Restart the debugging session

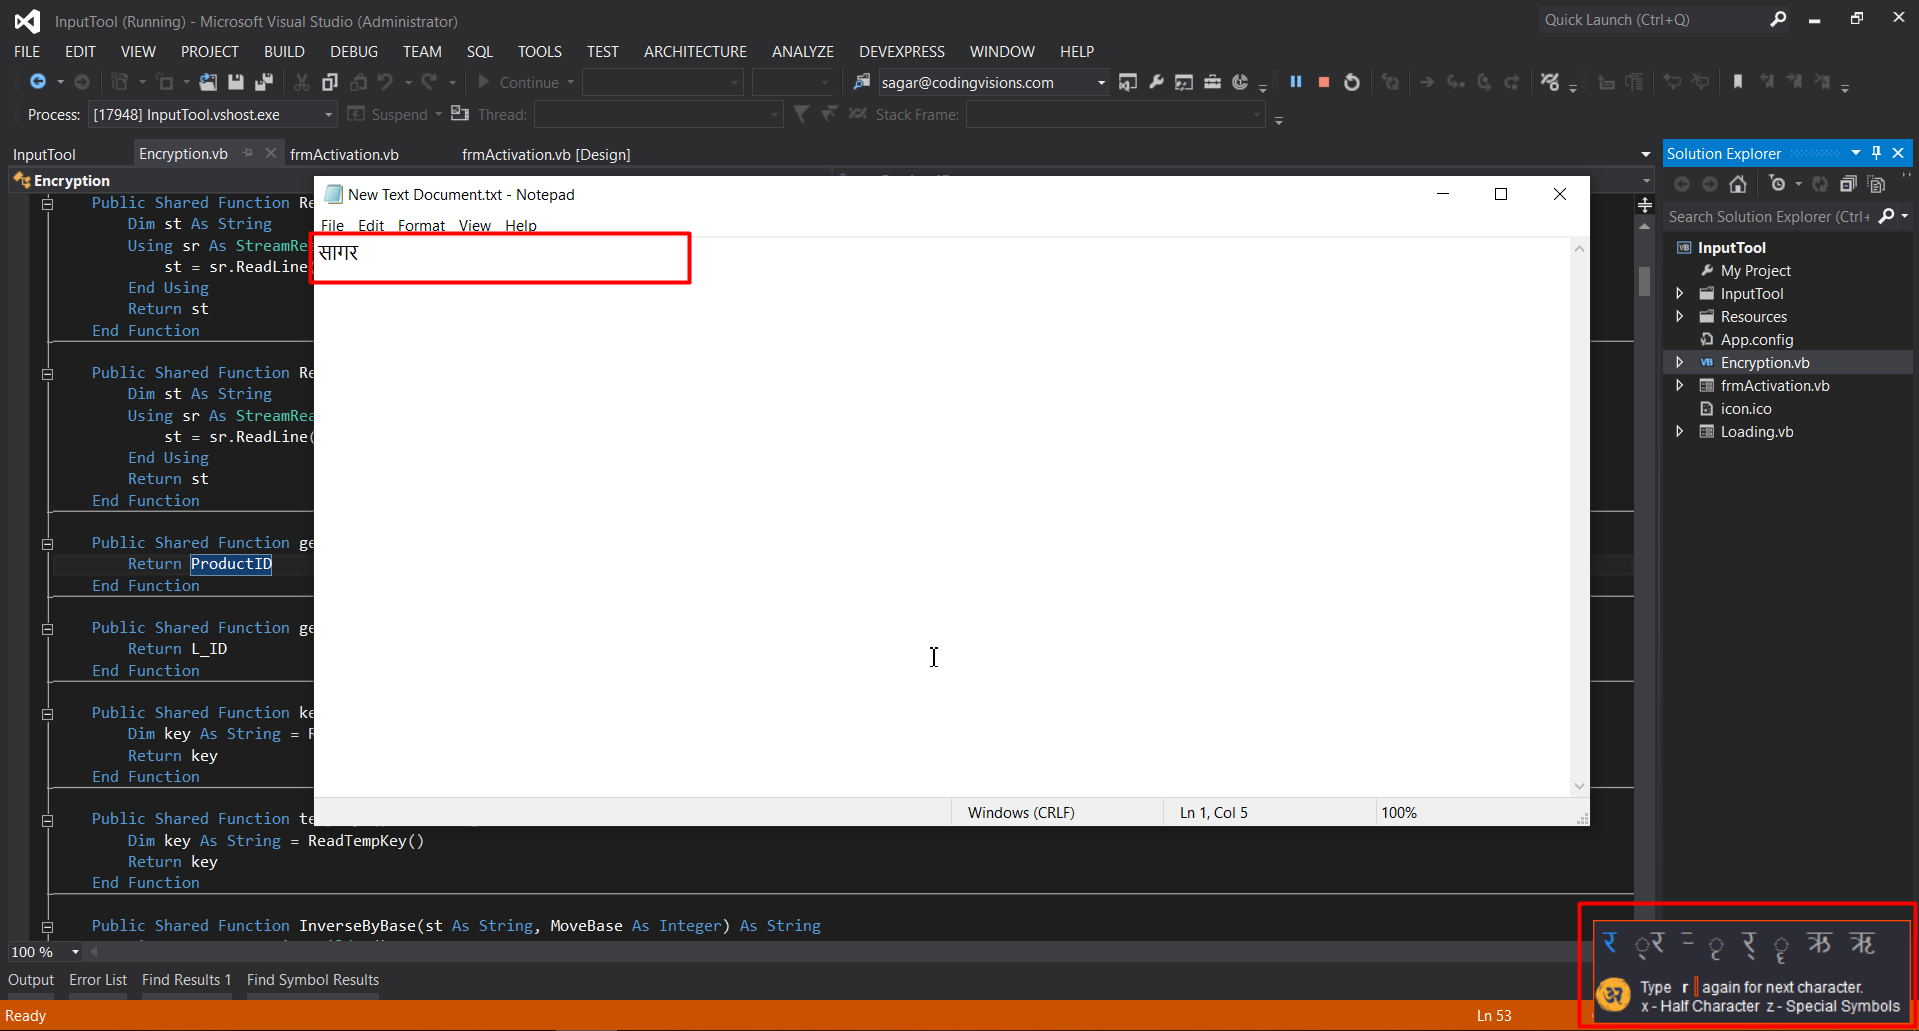[1351, 82]
